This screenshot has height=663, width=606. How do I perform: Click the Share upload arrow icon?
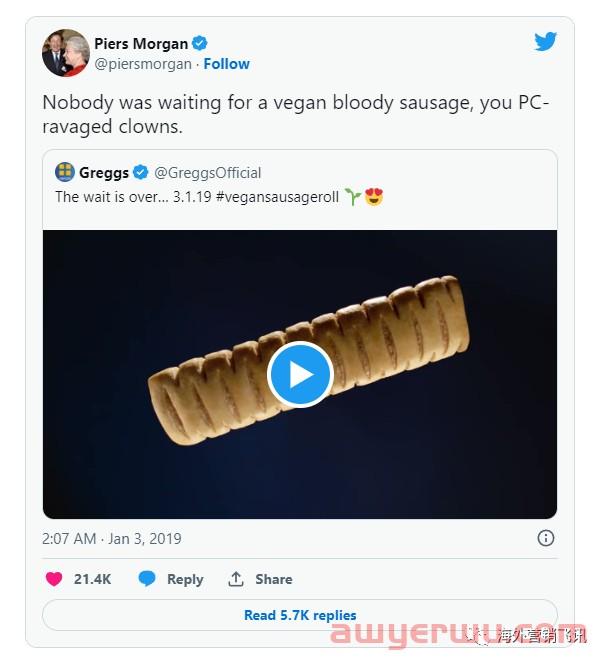click(236, 579)
